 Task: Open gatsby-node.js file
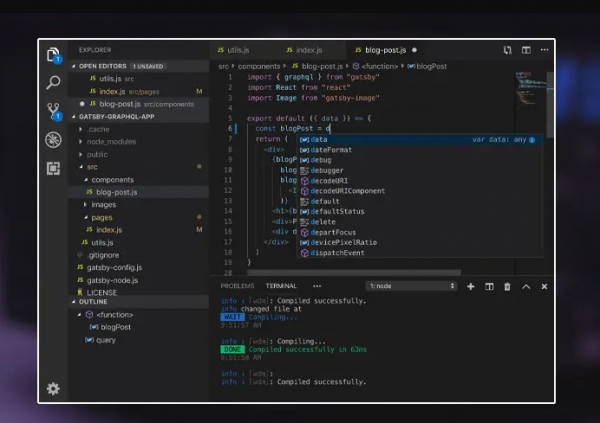139,280
